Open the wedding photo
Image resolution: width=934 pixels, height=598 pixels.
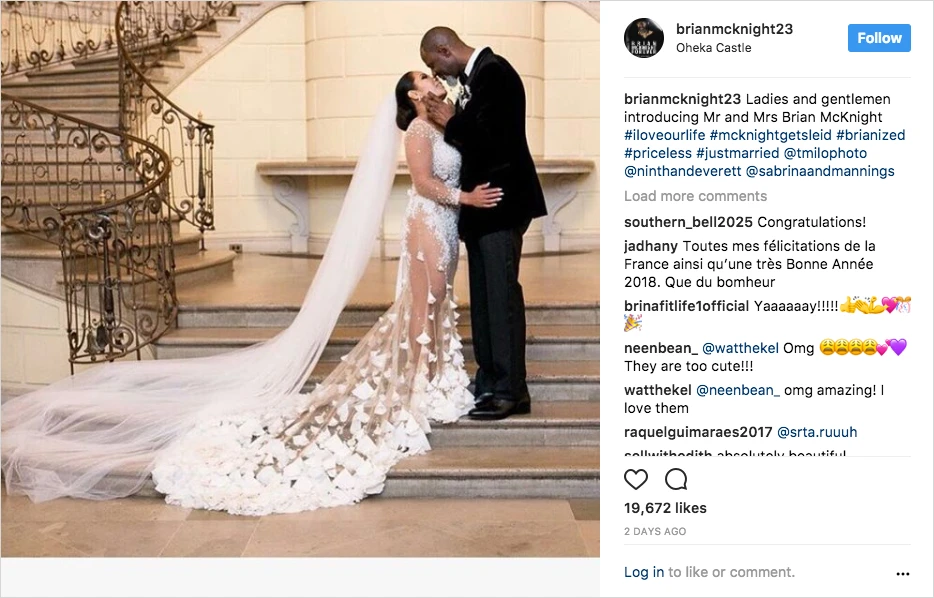[300, 279]
